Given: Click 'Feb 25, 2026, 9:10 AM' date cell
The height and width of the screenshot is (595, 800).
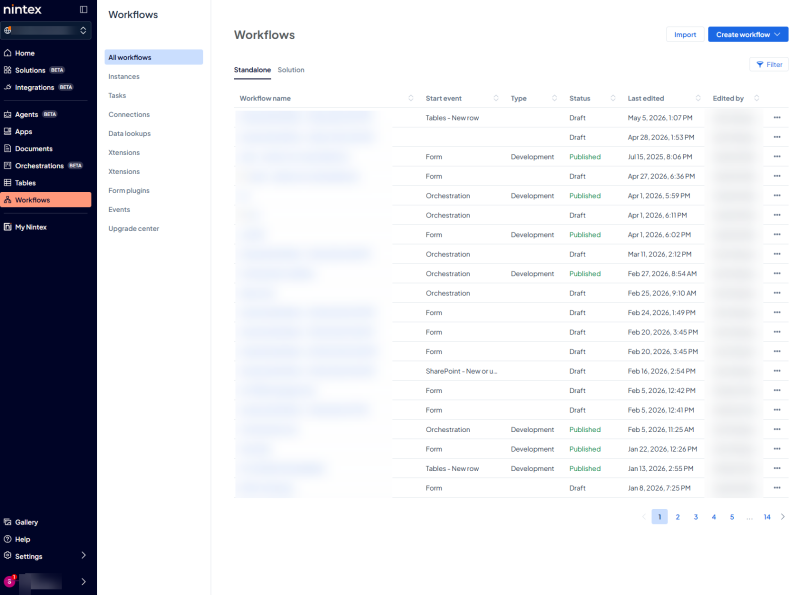Looking at the screenshot, I should click(x=662, y=293).
